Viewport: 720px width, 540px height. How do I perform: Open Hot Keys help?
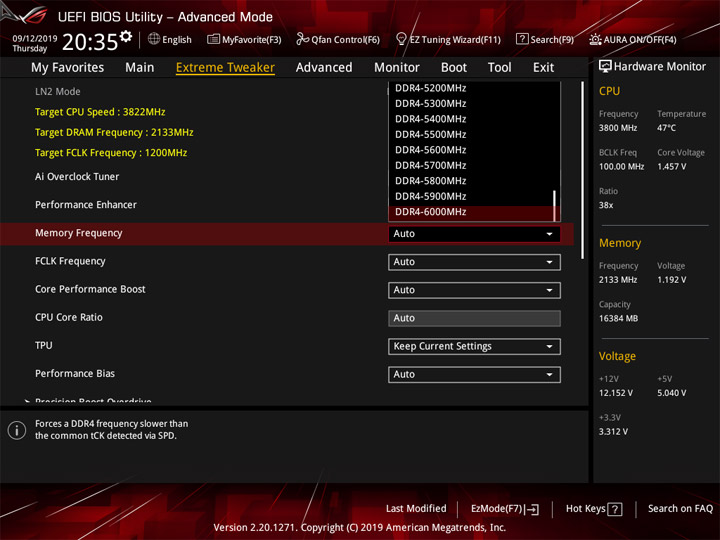click(594, 509)
